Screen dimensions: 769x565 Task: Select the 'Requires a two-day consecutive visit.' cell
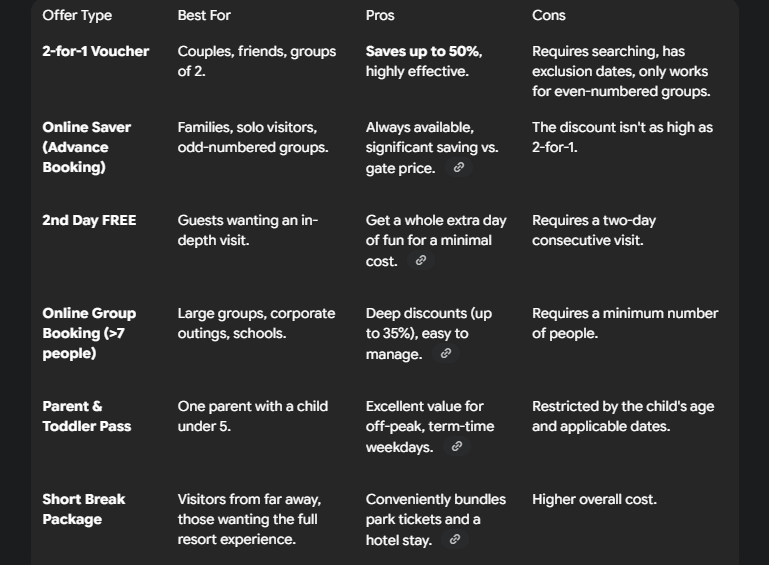tap(594, 230)
